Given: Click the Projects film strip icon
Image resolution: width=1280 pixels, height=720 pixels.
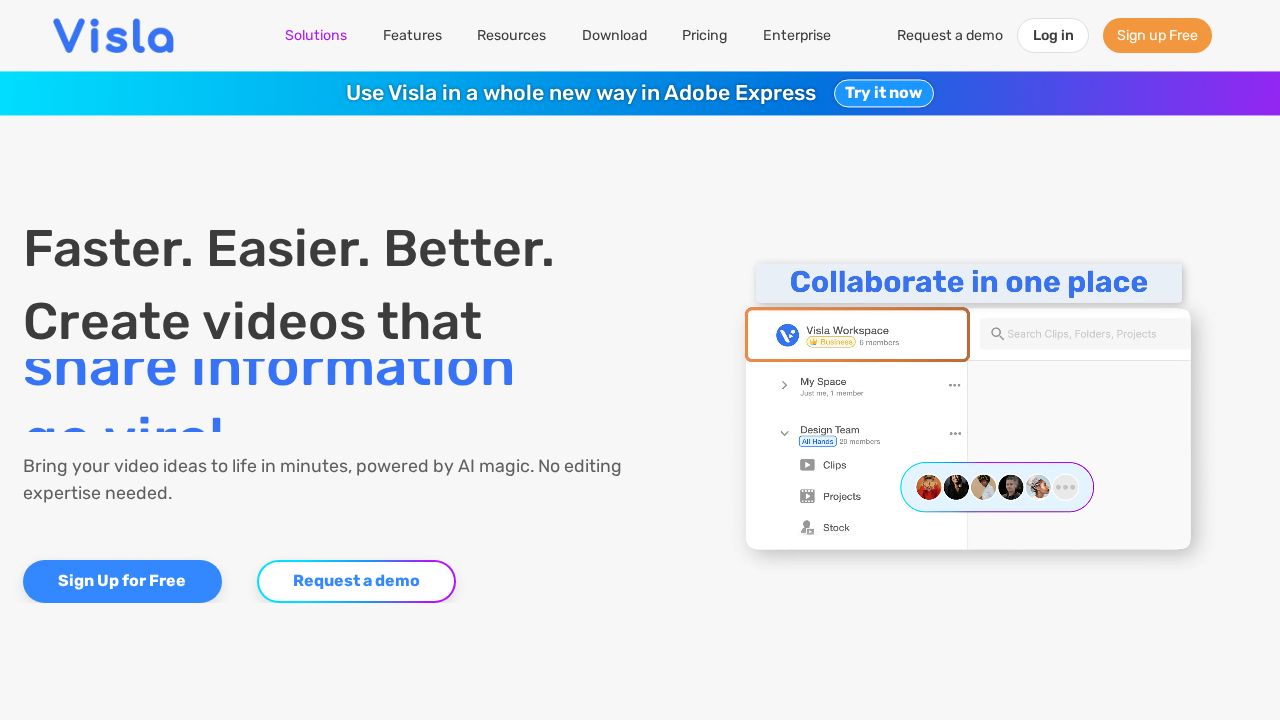Looking at the screenshot, I should pyautogui.click(x=807, y=496).
